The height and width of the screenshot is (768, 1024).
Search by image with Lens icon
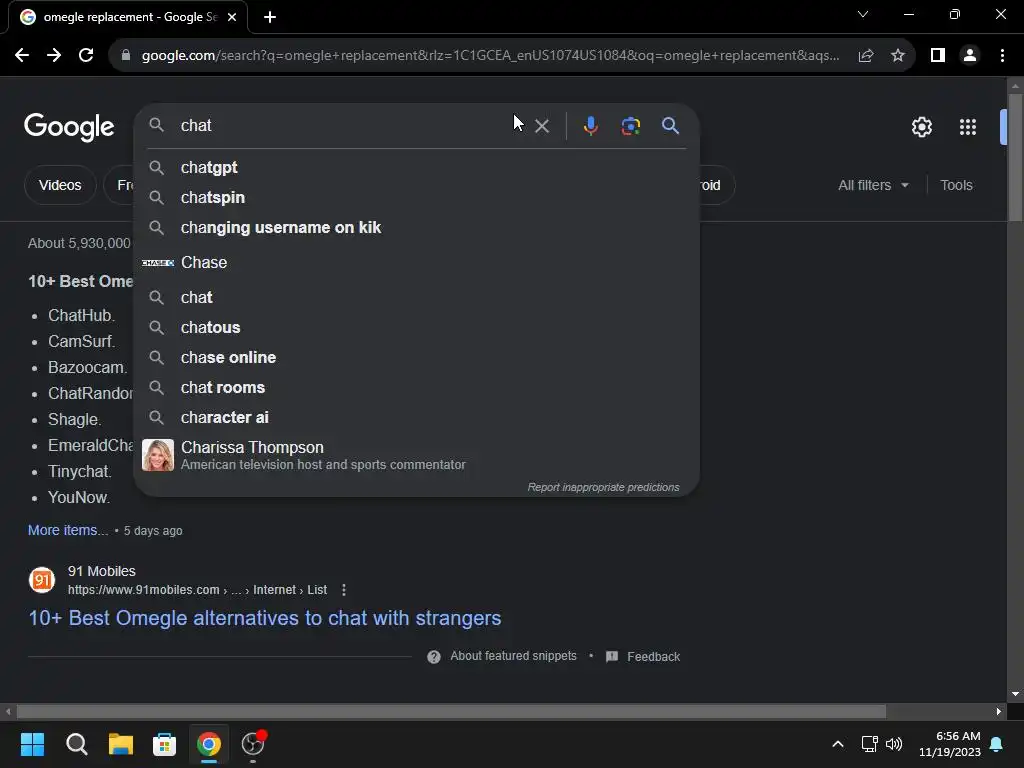[x=630, y=125]
